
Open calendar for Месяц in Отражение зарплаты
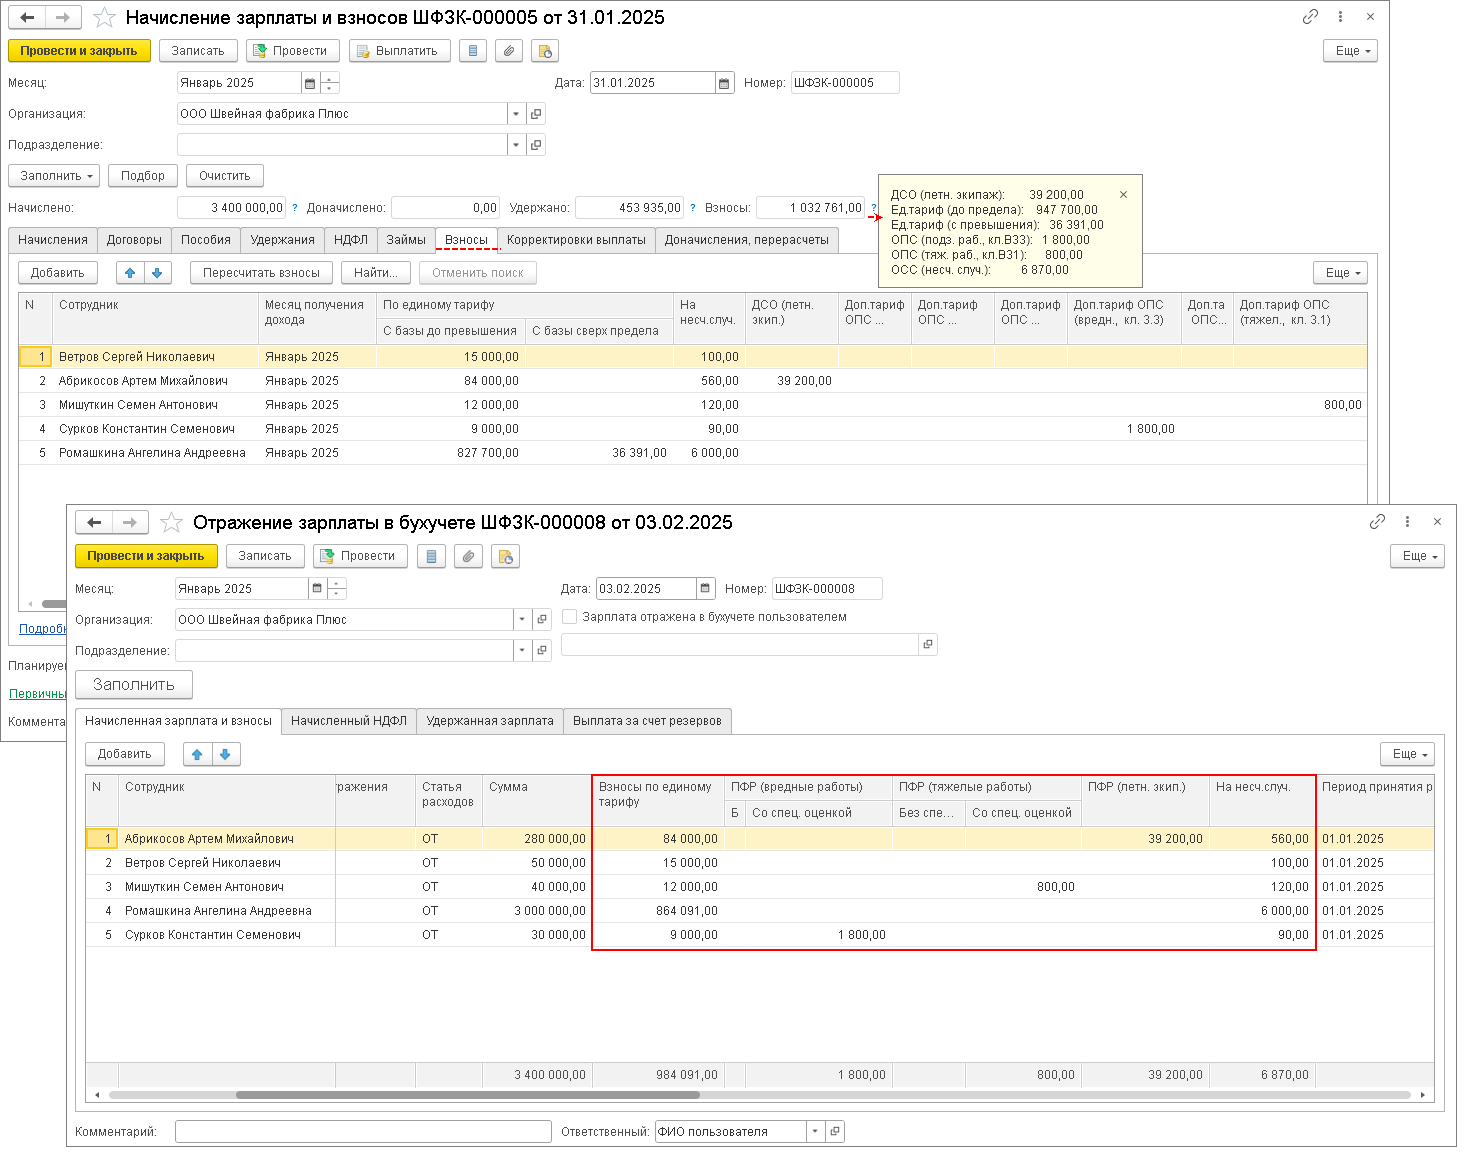point(318,589)
